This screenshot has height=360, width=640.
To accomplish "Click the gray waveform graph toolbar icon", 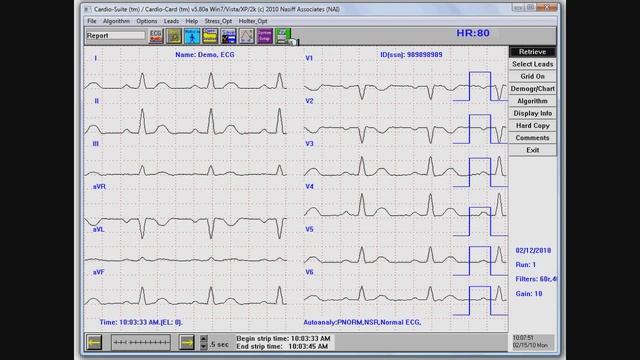I will [x=247, y=36].
